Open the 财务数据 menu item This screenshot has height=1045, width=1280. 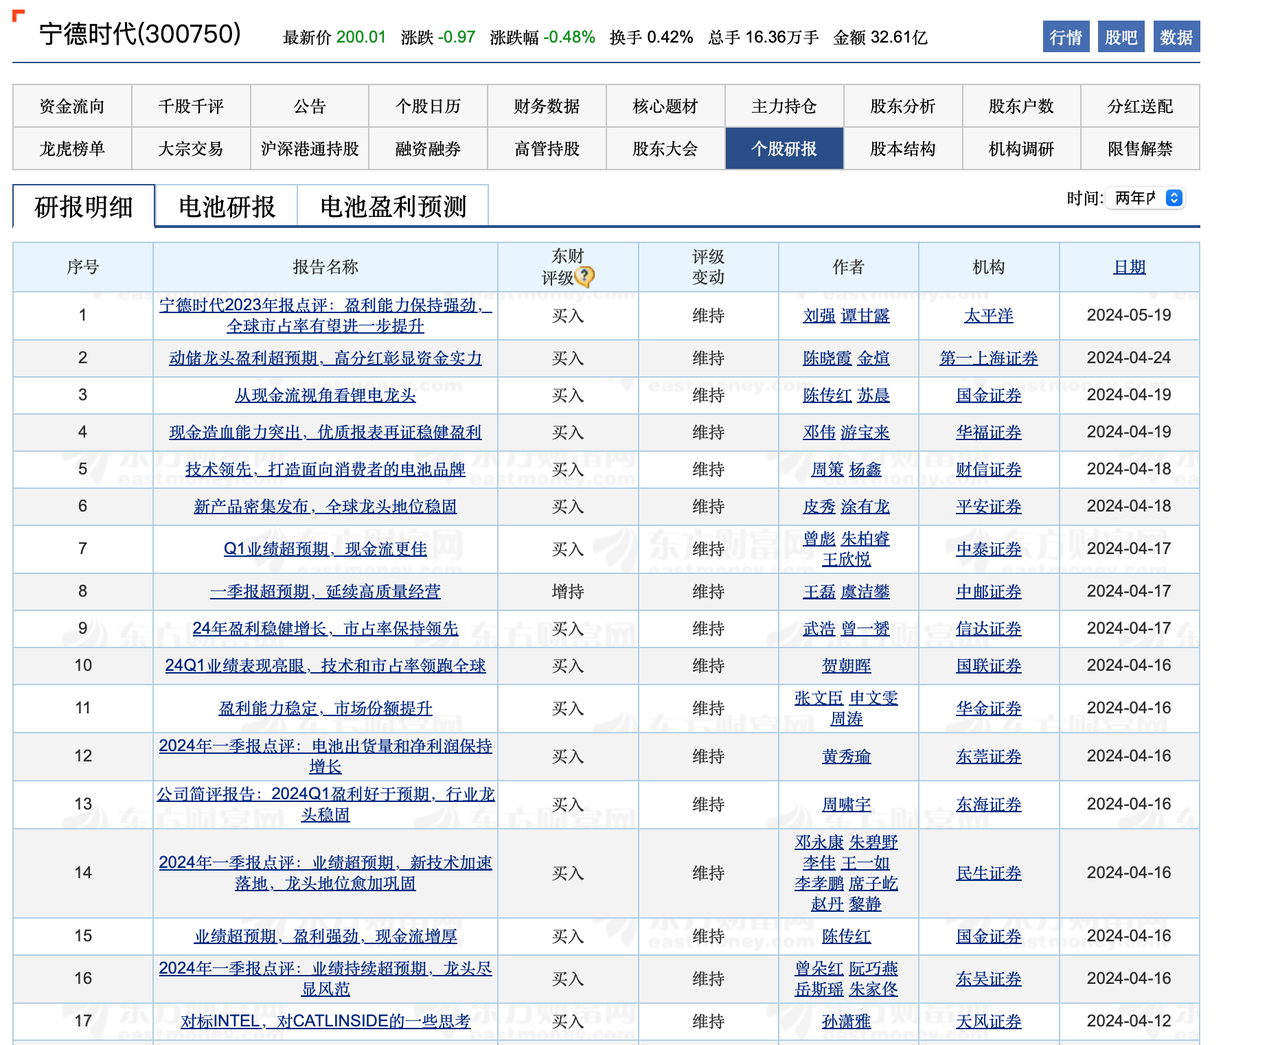tap(547, 106)
